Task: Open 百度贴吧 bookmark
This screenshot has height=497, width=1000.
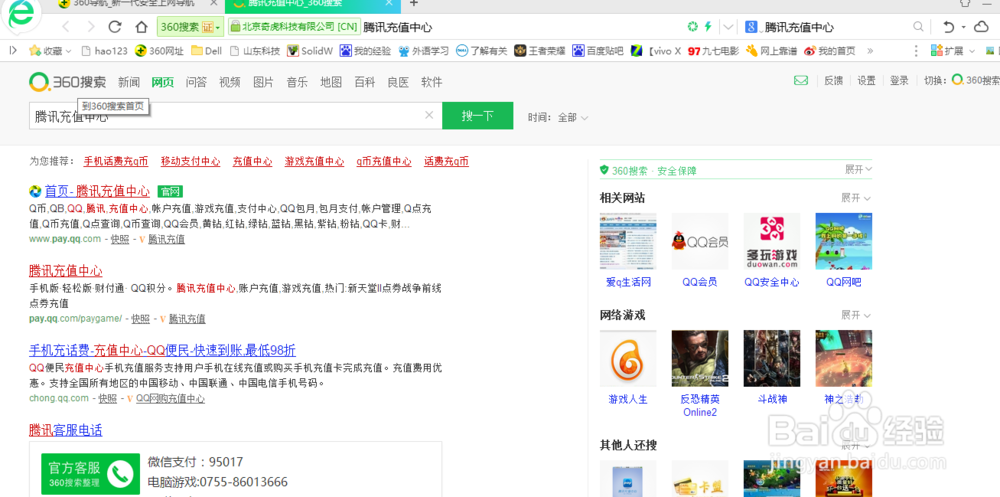Action: coord(598,50)
